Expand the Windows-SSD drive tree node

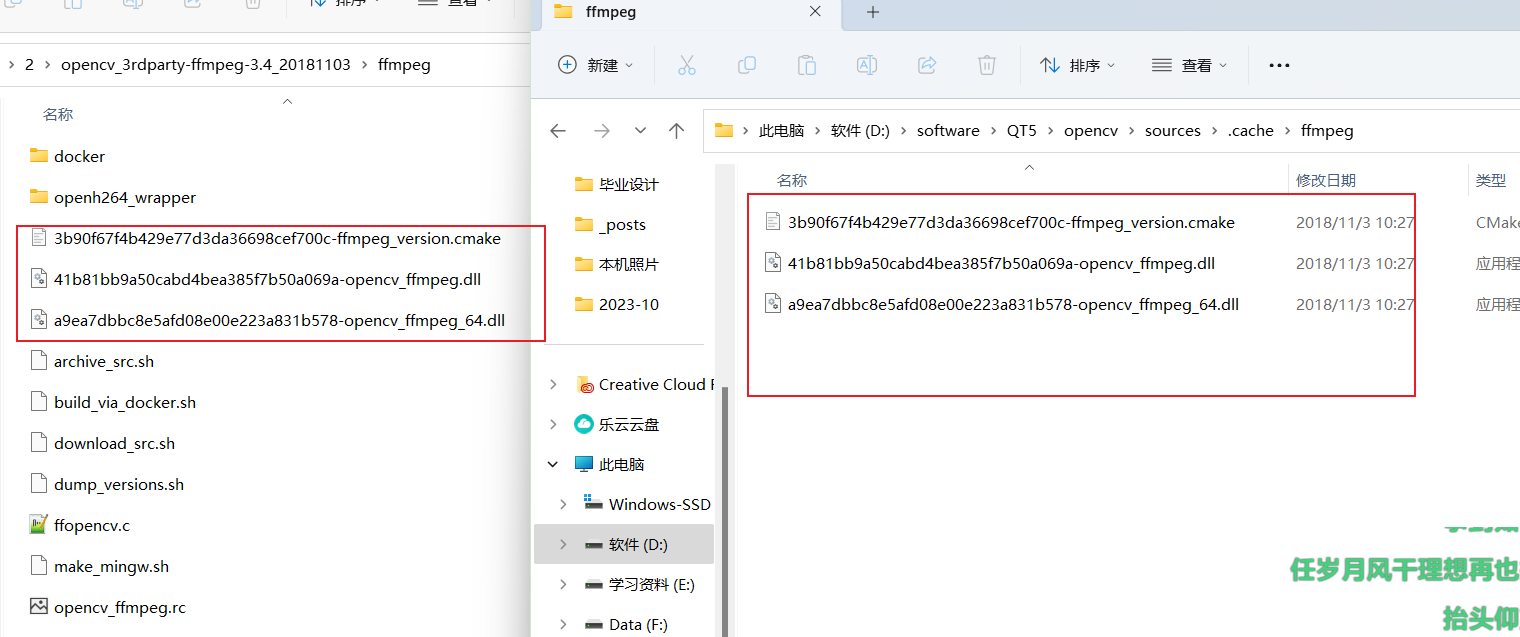coord(563,504)
